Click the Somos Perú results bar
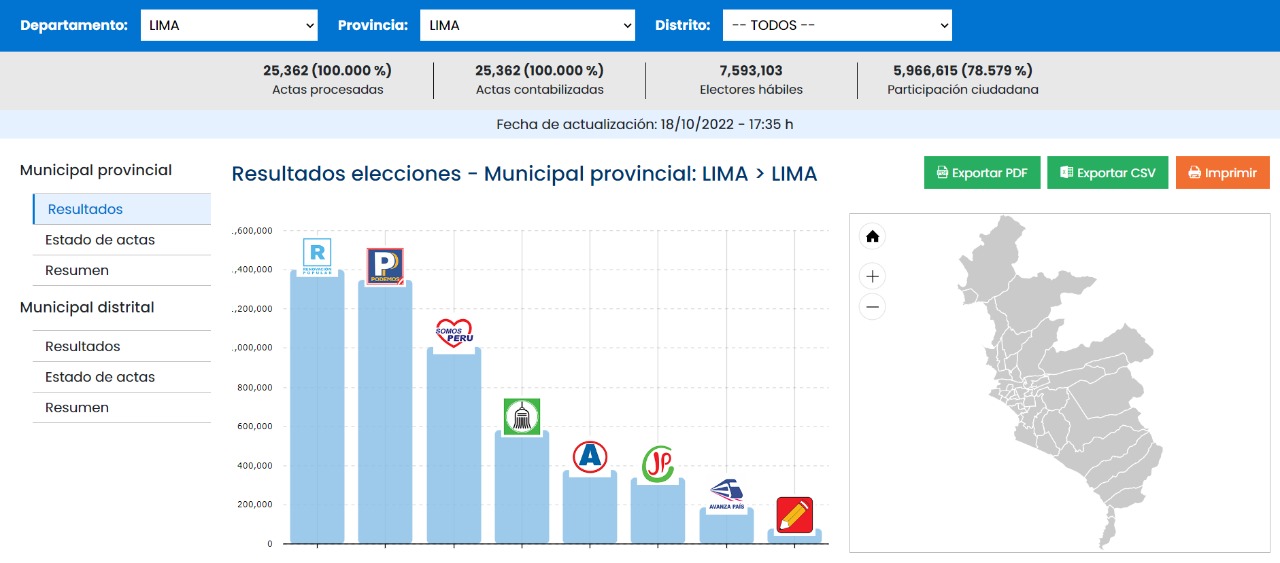The image size is (1280, 563). tap(454, 446)
